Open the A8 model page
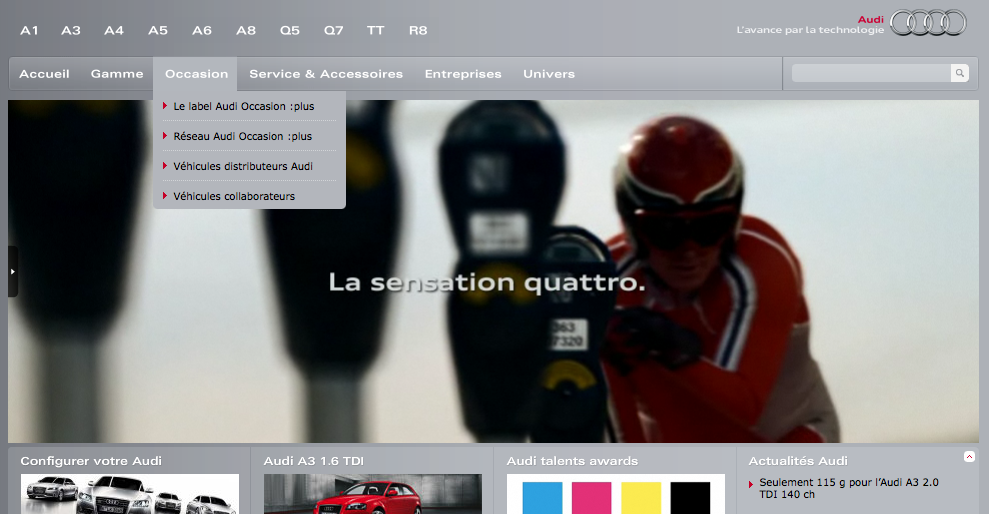 pyautogui.click(x=246, y=30)
